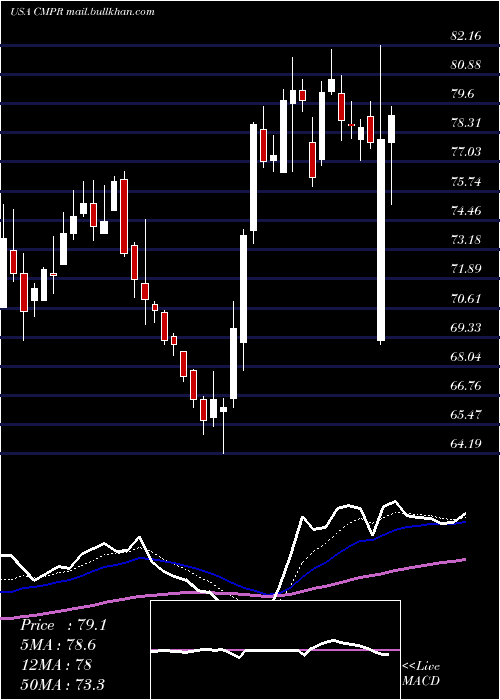Click the 68.04 price axis label
The height and width of the screenshot is (700, 500).
[466, 356]
